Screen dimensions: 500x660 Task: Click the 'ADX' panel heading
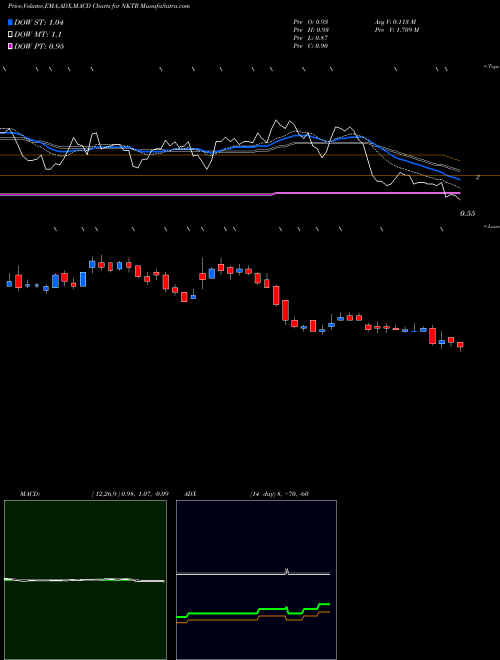[x=190, y=494]
